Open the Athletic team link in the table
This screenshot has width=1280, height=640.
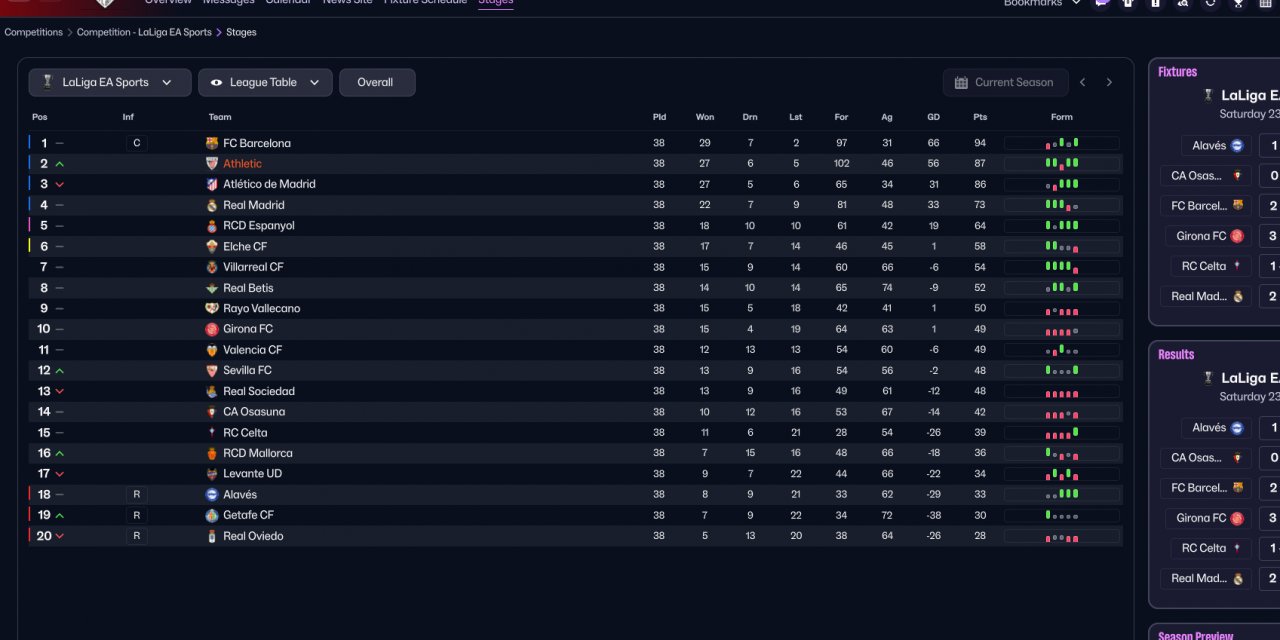coord(242,164)
